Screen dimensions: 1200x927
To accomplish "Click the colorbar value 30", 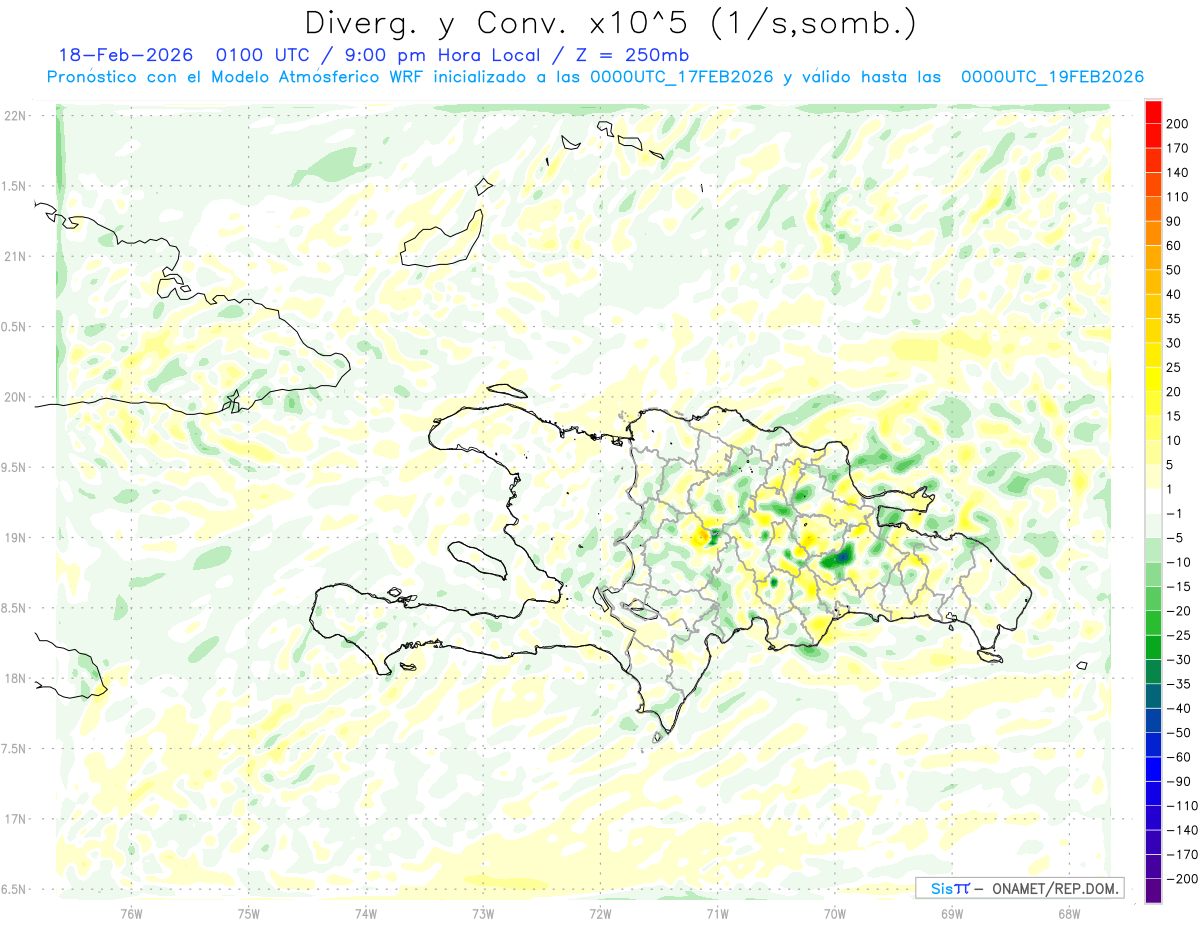I will tap(1174, 343).
